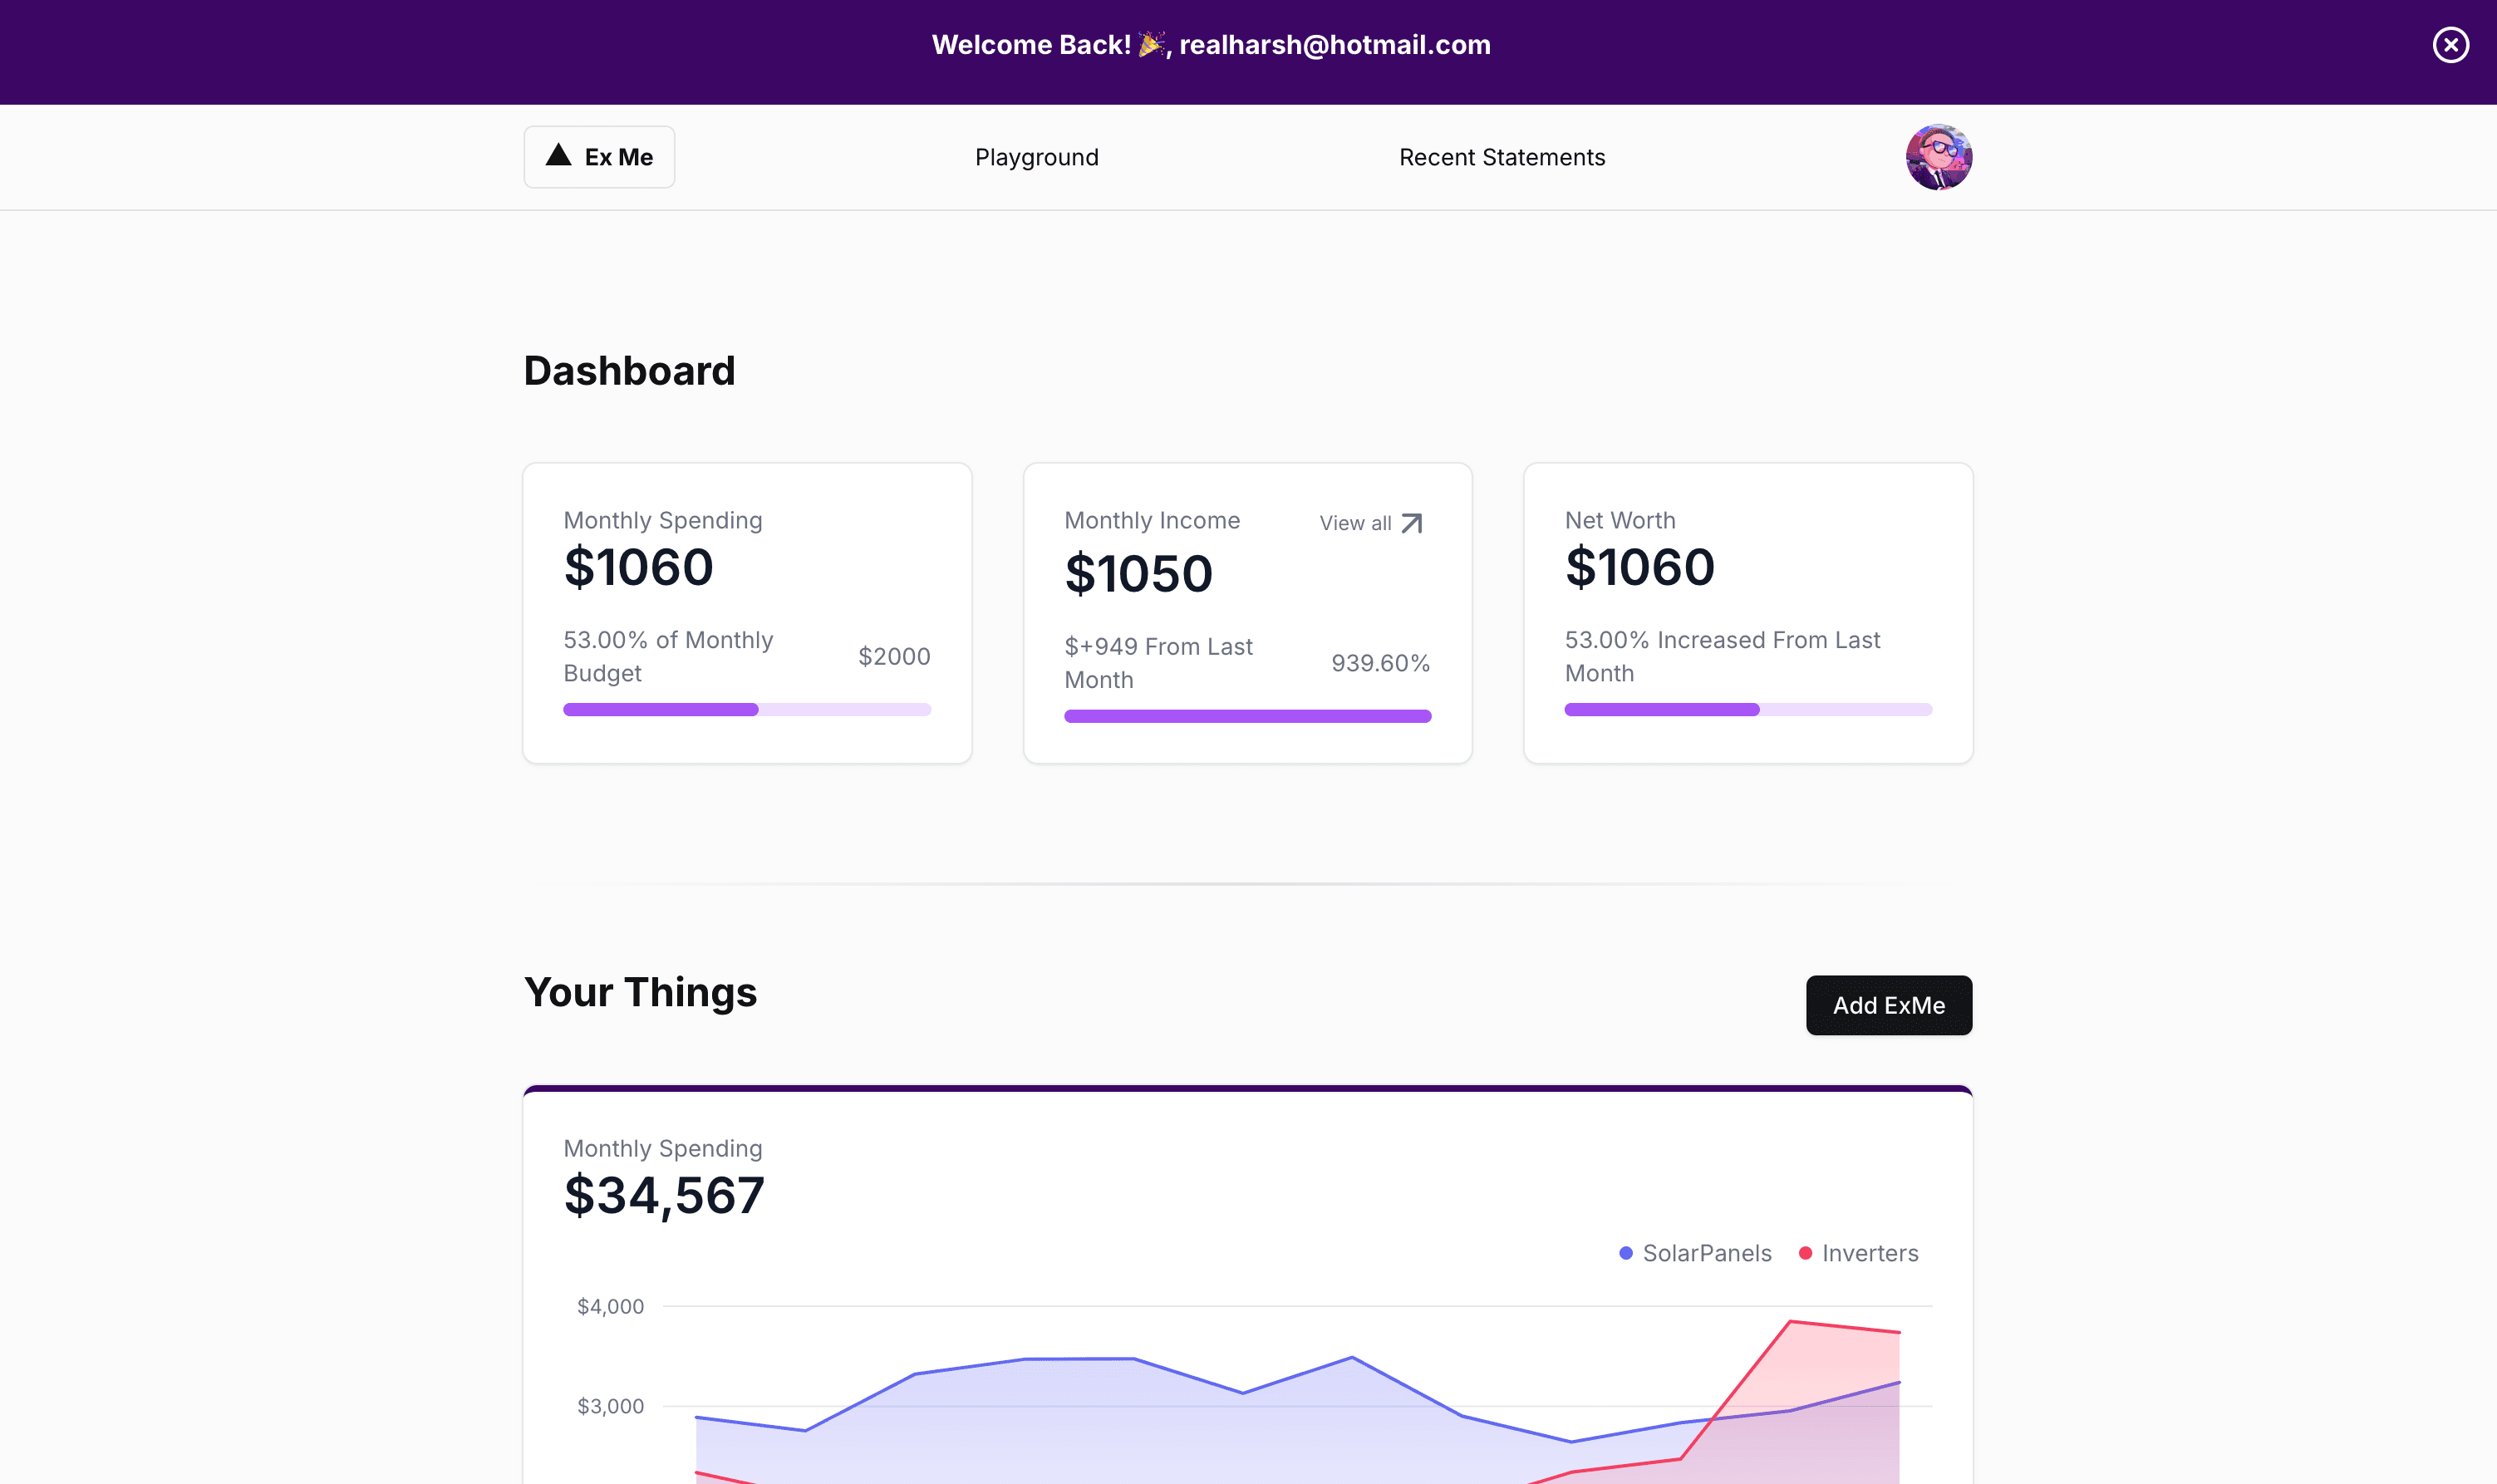Screen dimensions: 2497x1484
Task: Select the Ex Me home button
Action: pos(599,156)
